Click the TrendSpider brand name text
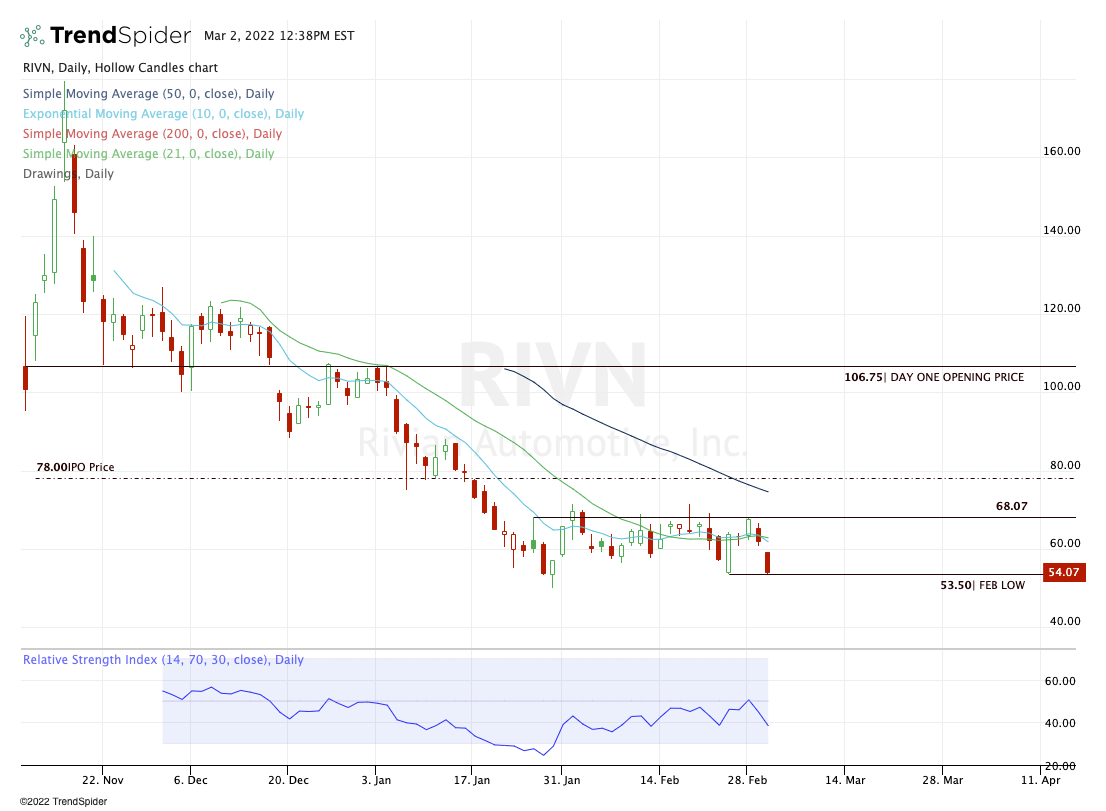 click(x=121, y=35)
